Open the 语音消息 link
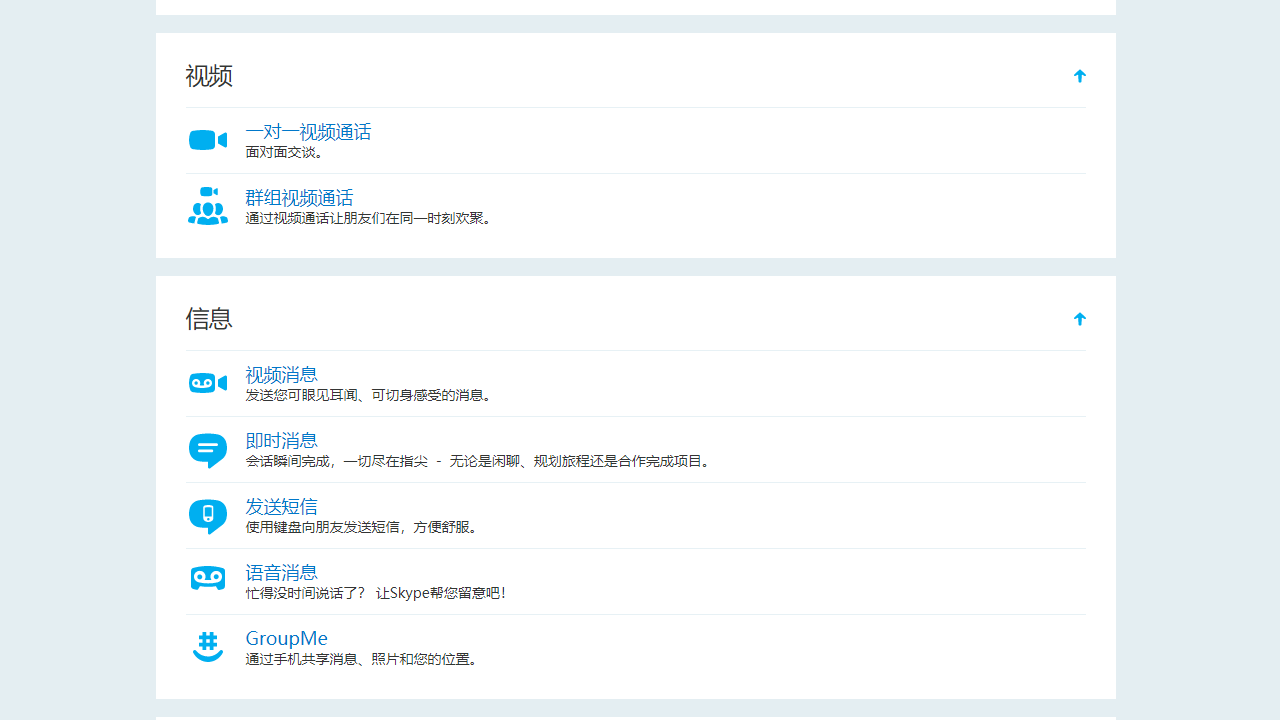This screenshot has height=720, width=1280. coord(281,572)
